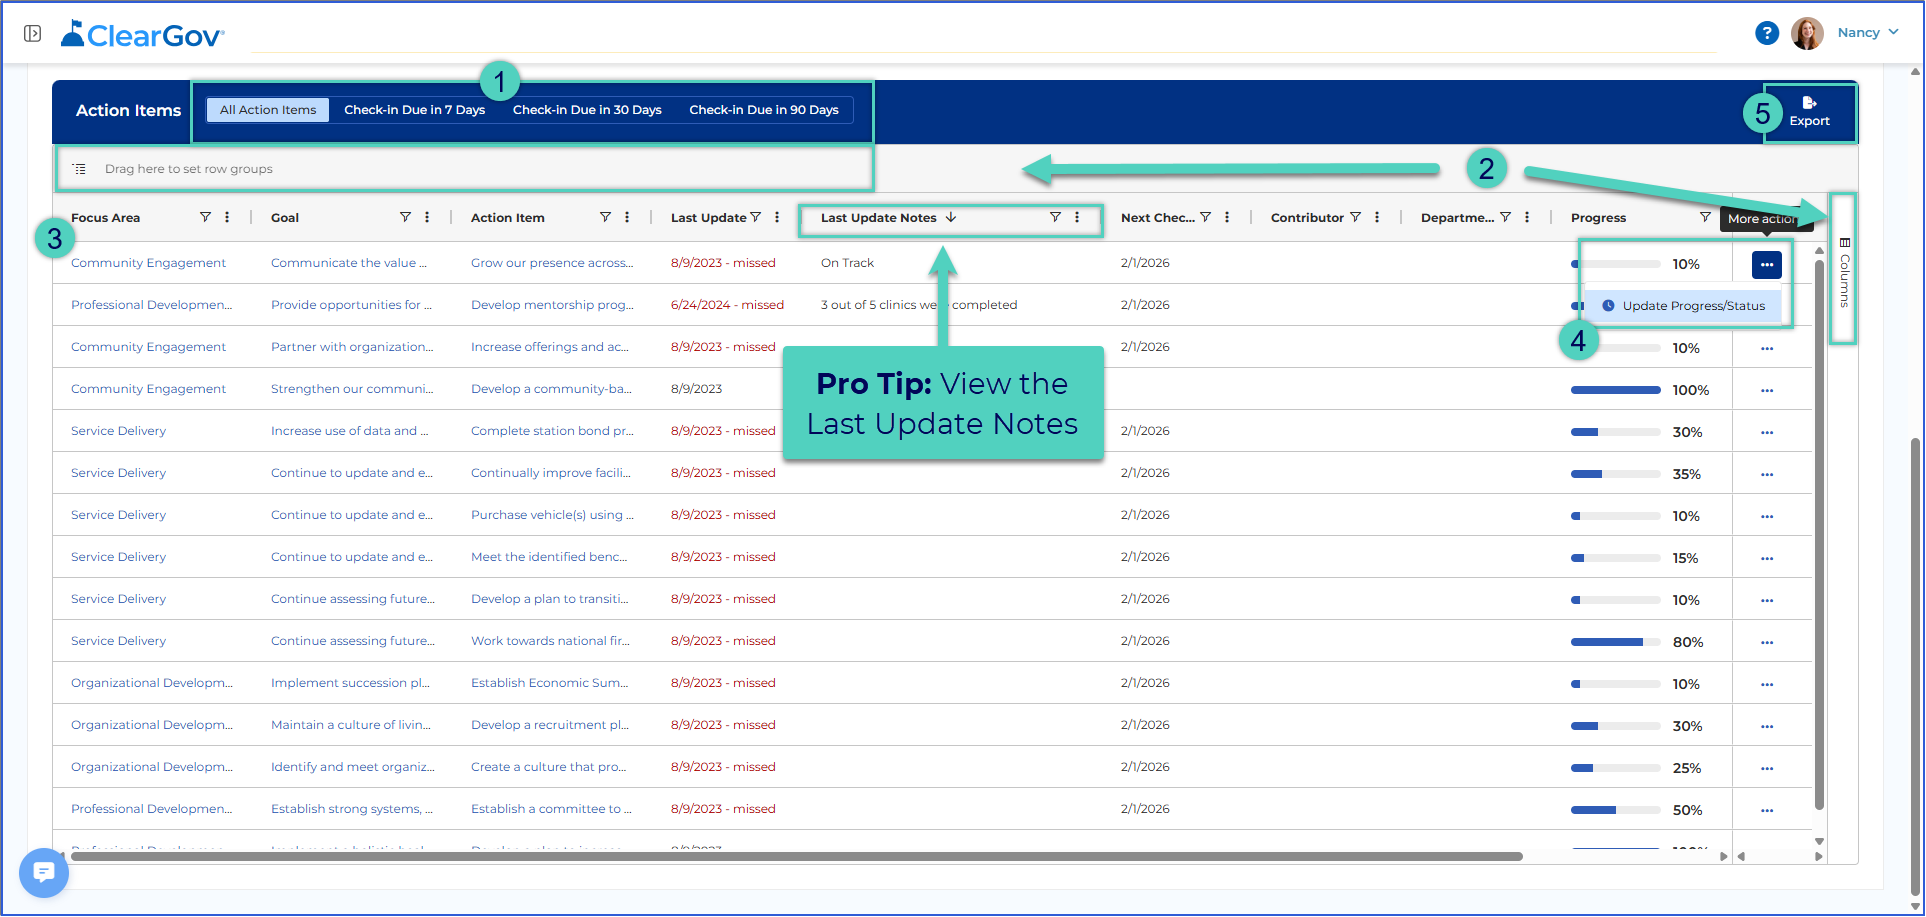Click the 6/24/2024 - missed date cell
This screenshot has width=1926, height=917.
(x=727, y=305)
